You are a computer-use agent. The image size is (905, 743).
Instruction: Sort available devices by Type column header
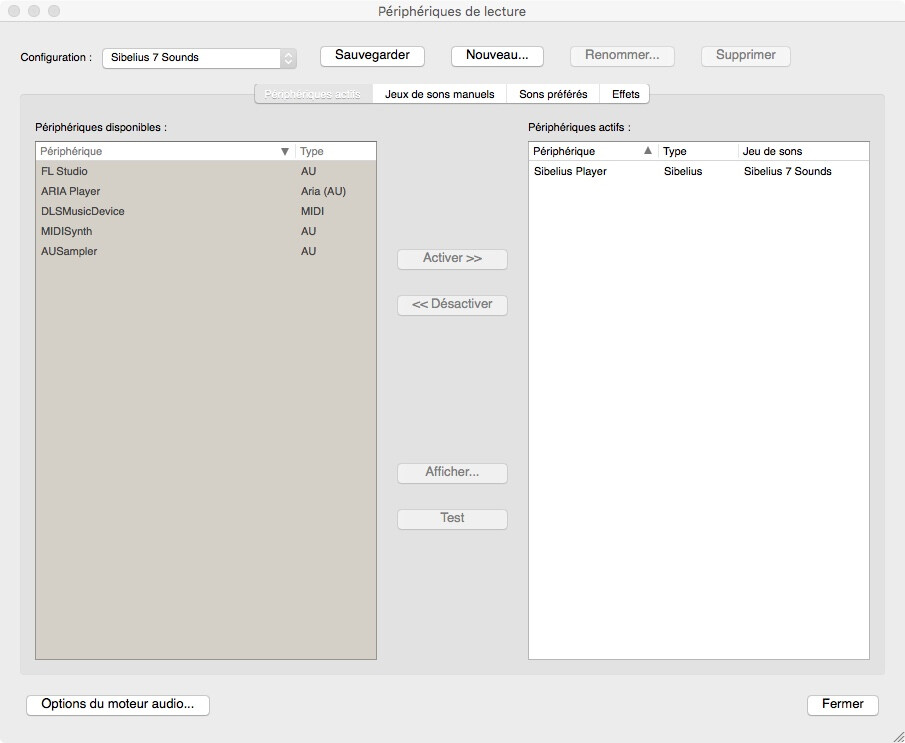336,151
